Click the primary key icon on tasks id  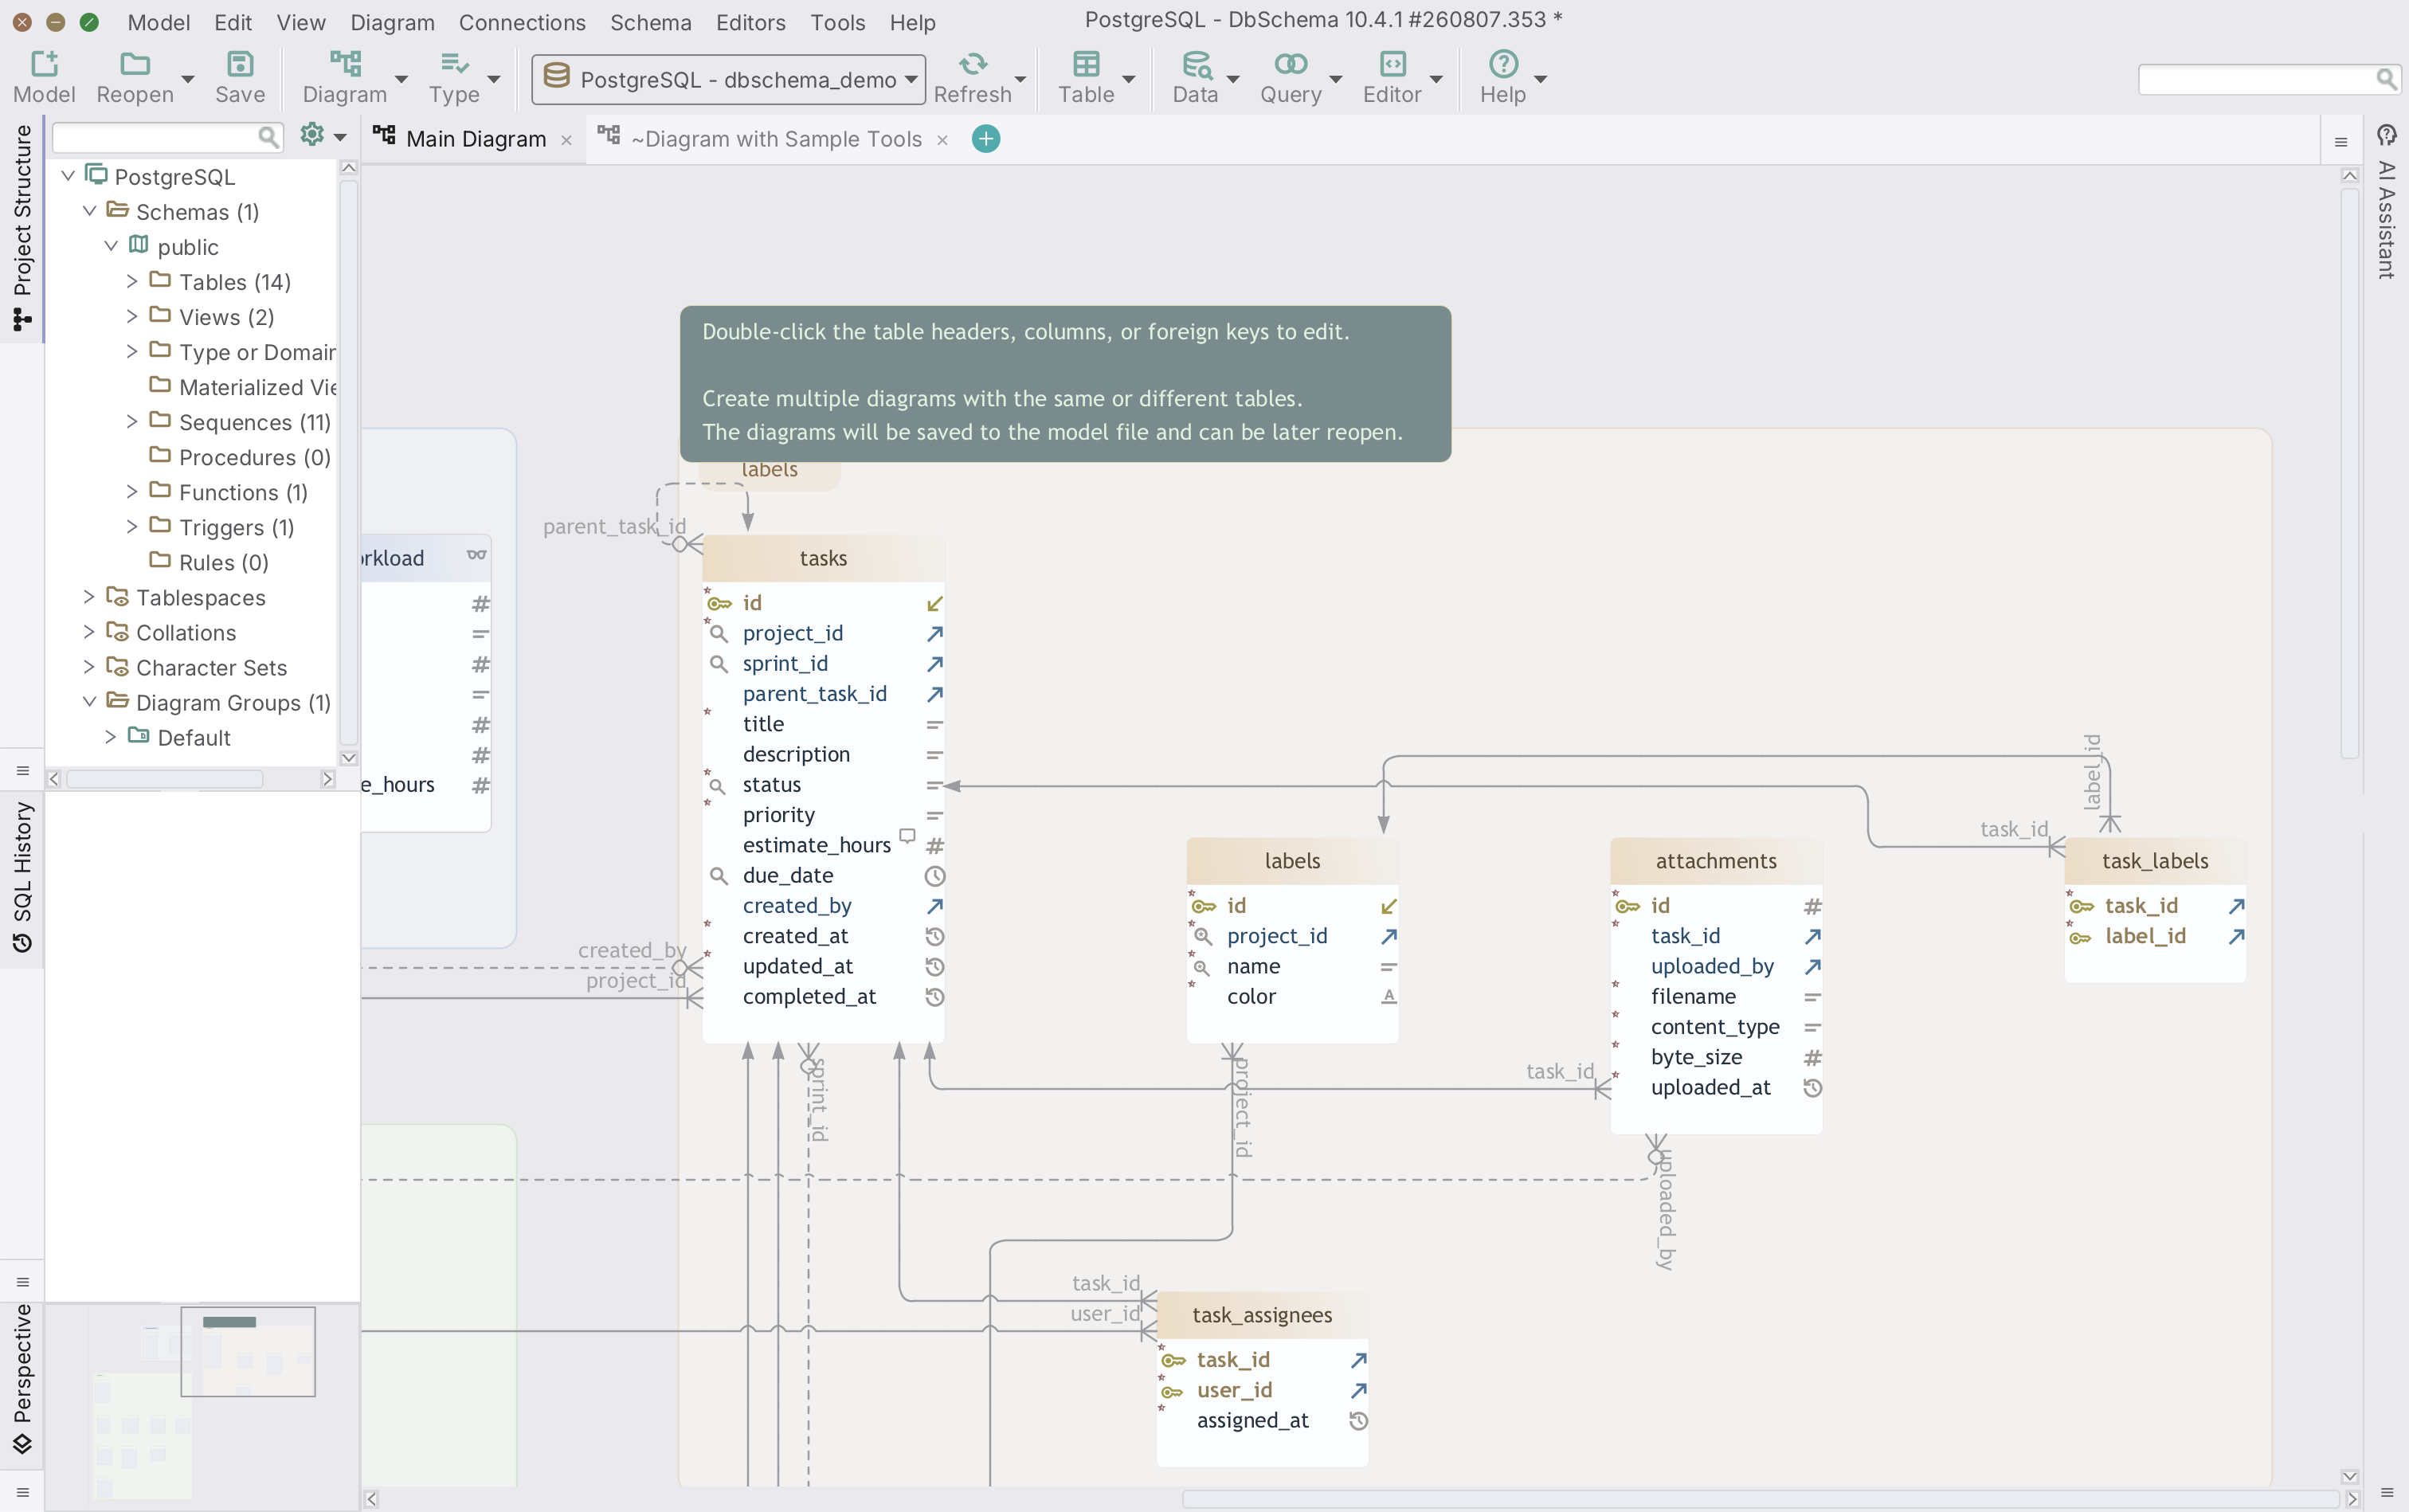[719, 603]
